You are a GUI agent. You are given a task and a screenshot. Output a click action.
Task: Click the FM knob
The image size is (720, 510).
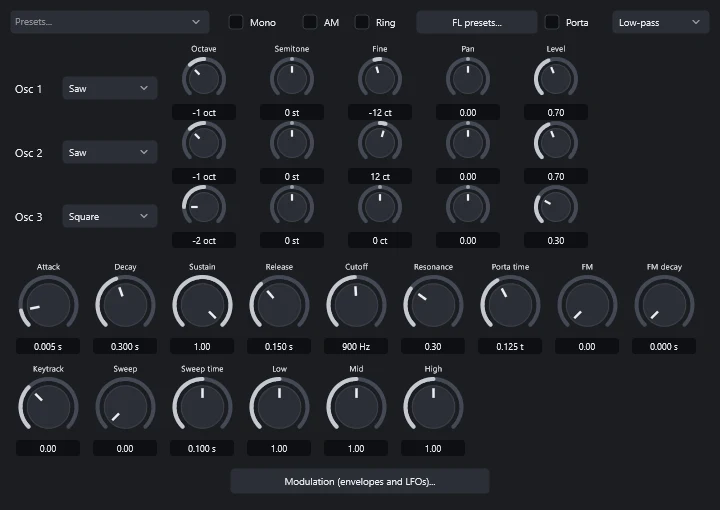[587, 305]
